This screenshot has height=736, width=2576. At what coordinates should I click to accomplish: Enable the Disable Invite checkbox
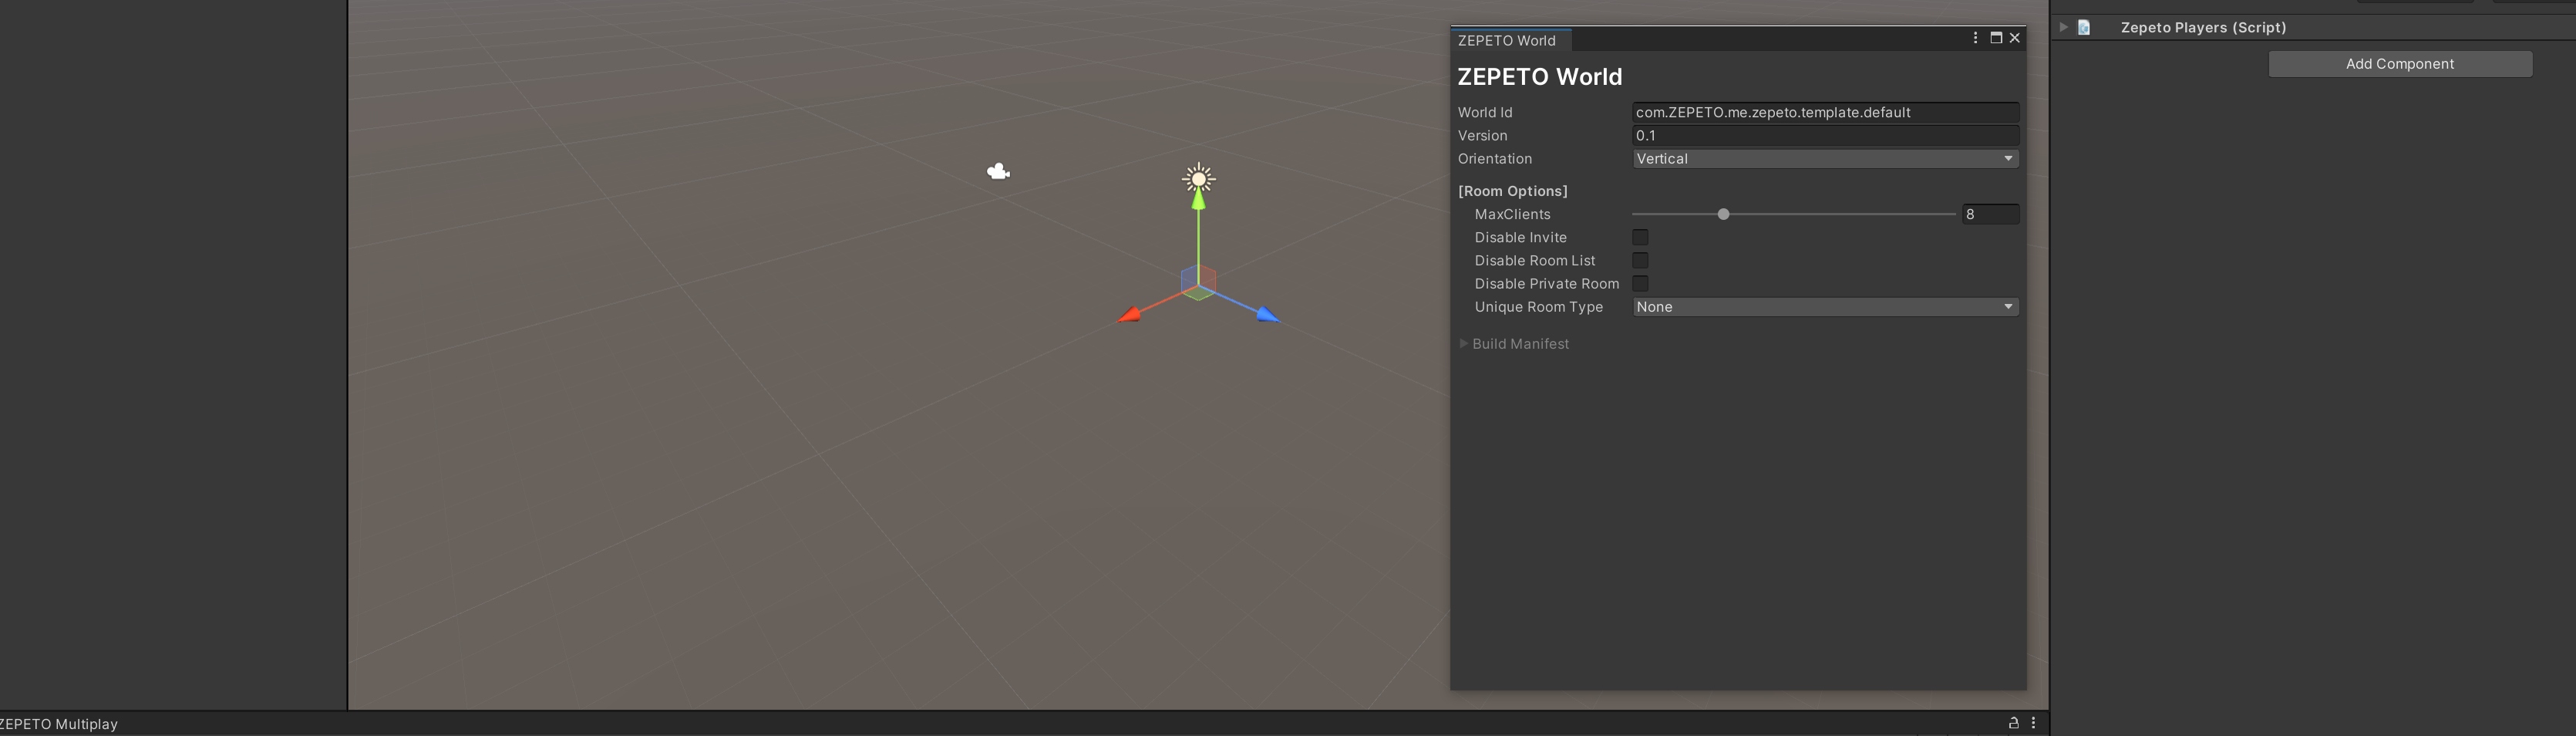[x=1640, y=237]
